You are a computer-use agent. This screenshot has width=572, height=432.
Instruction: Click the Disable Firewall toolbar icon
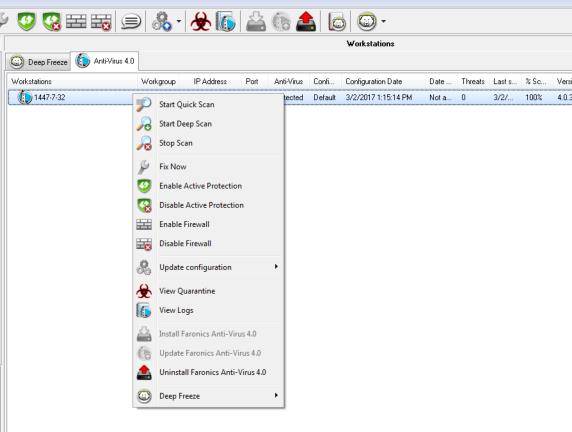tap(101, 22)
